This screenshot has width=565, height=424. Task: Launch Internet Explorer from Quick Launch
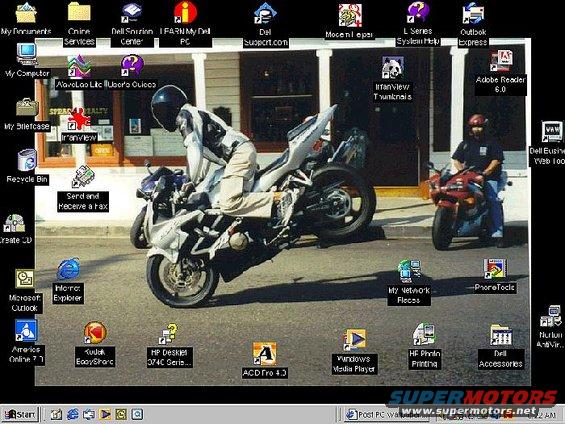72,415
